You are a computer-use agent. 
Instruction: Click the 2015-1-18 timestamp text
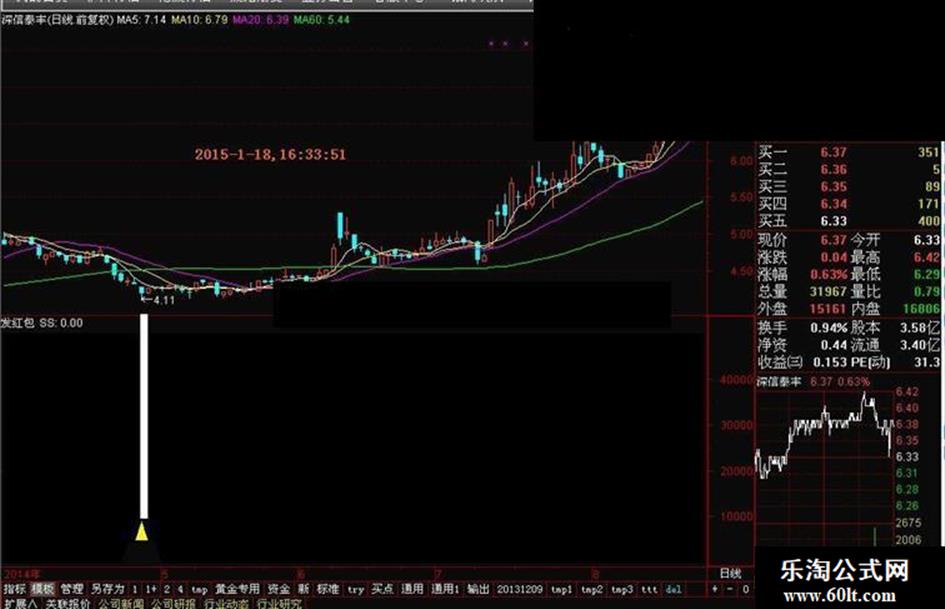(x=270, y=154)
